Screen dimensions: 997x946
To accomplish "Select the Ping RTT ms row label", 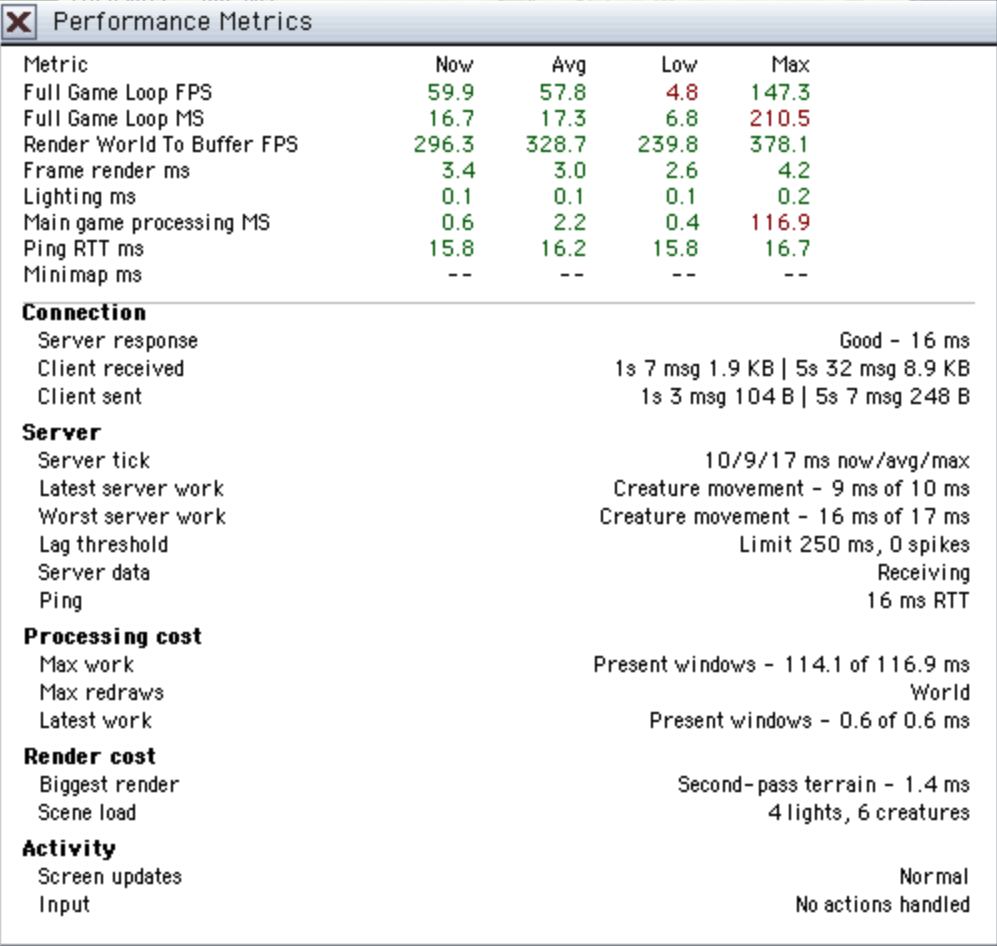I will (83, 249).
